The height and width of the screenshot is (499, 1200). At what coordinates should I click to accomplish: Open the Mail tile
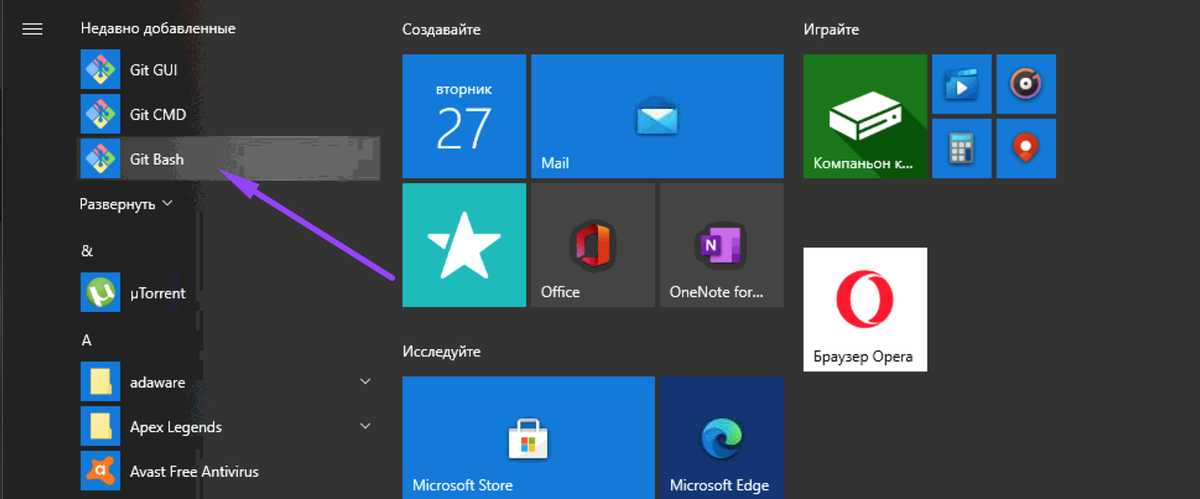[x=657, y=116]
